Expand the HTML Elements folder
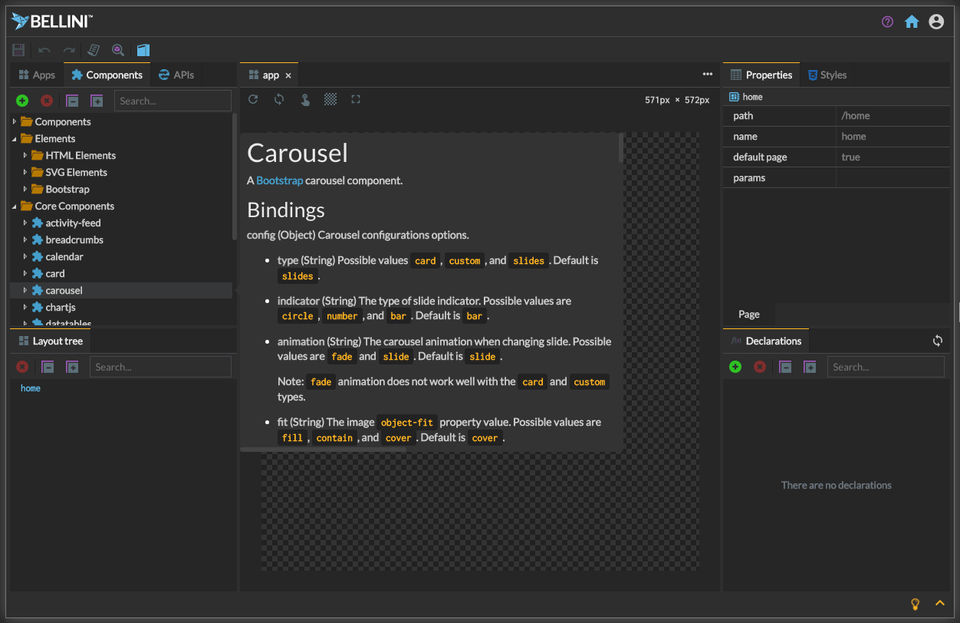The image size is (960, 623). pos(26,156)
